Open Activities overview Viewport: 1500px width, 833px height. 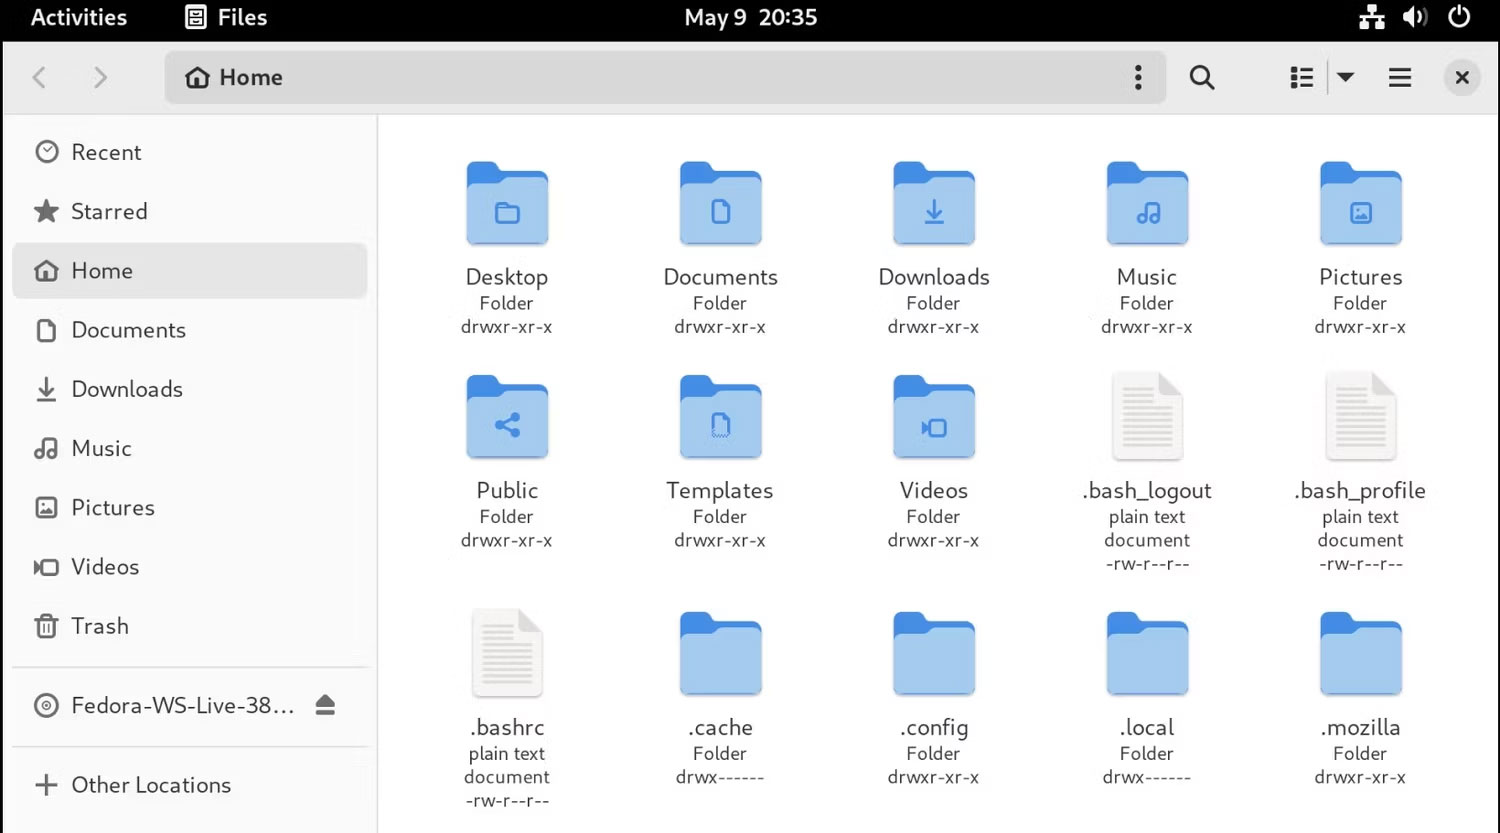point(79,17)
